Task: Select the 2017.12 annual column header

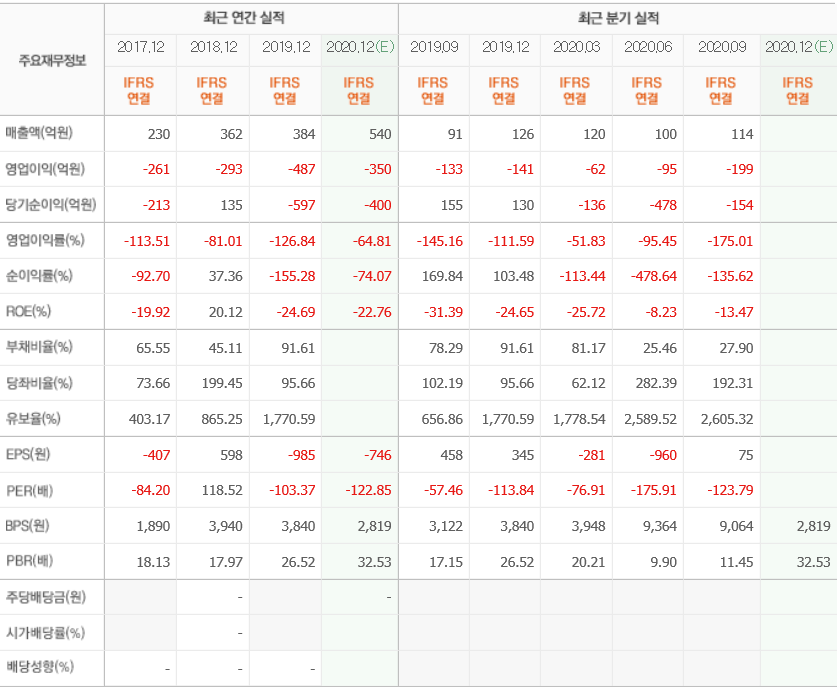Action: pos(141,47)
